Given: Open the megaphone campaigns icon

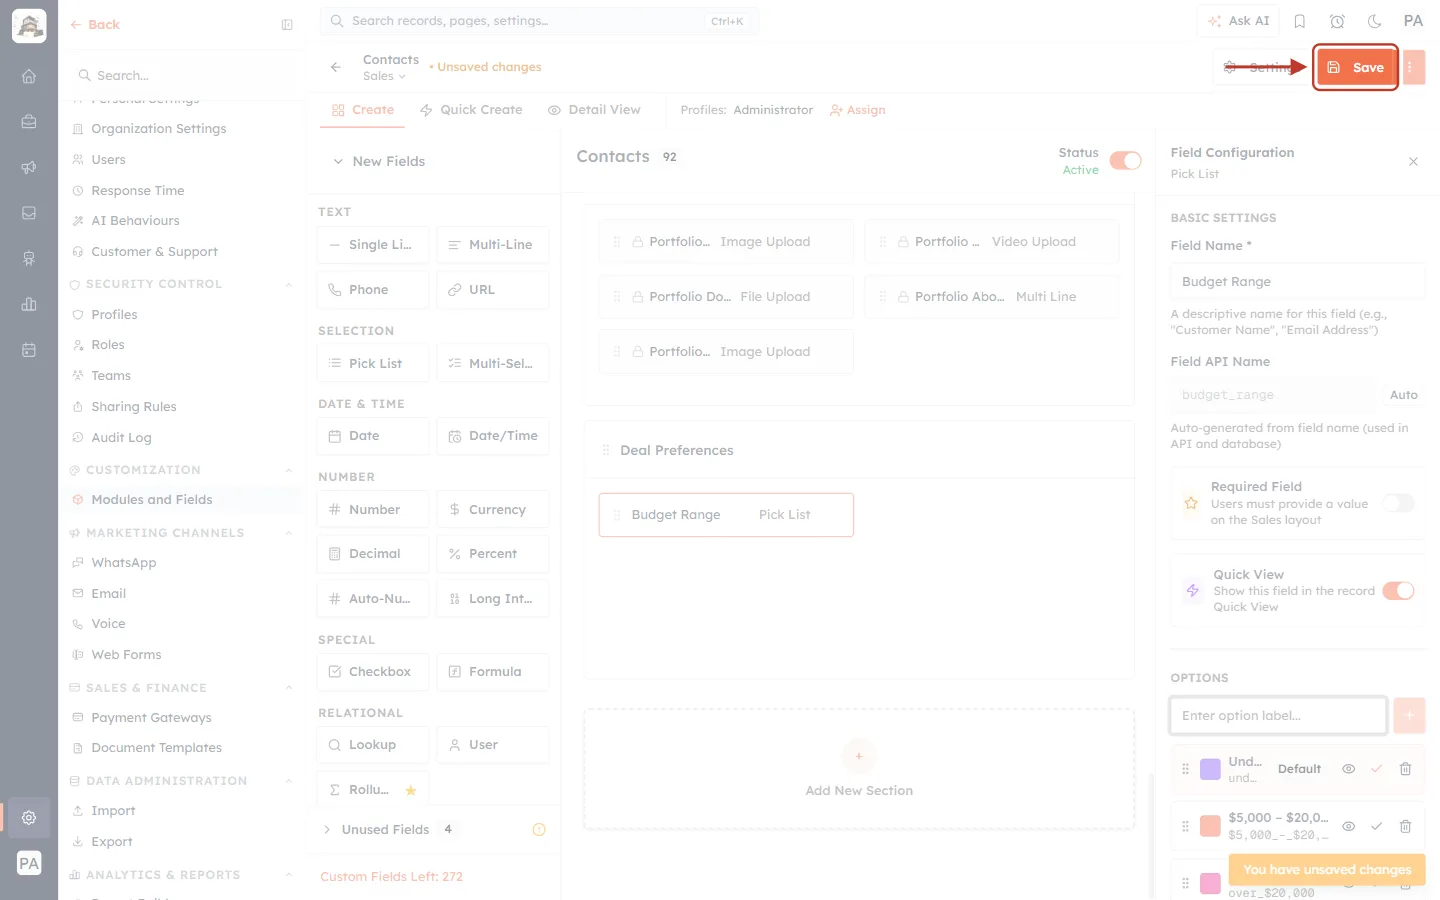Looking at the screenshot, I should (29, 167).
